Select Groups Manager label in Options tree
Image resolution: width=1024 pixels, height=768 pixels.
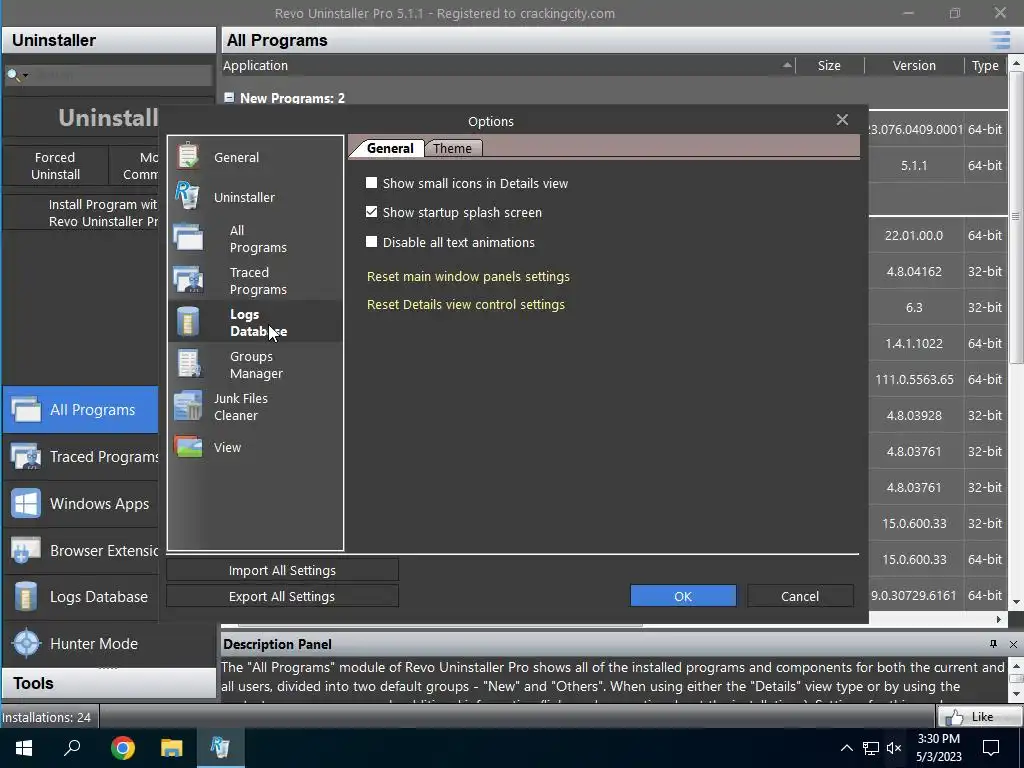click(256, 365)
